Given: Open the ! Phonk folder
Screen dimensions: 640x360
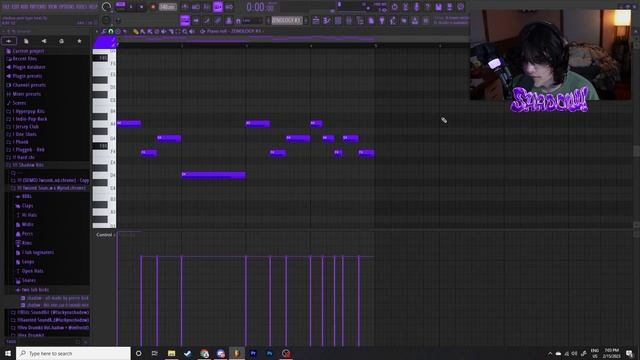Looking at the screenshot, I should pos(20,142).
